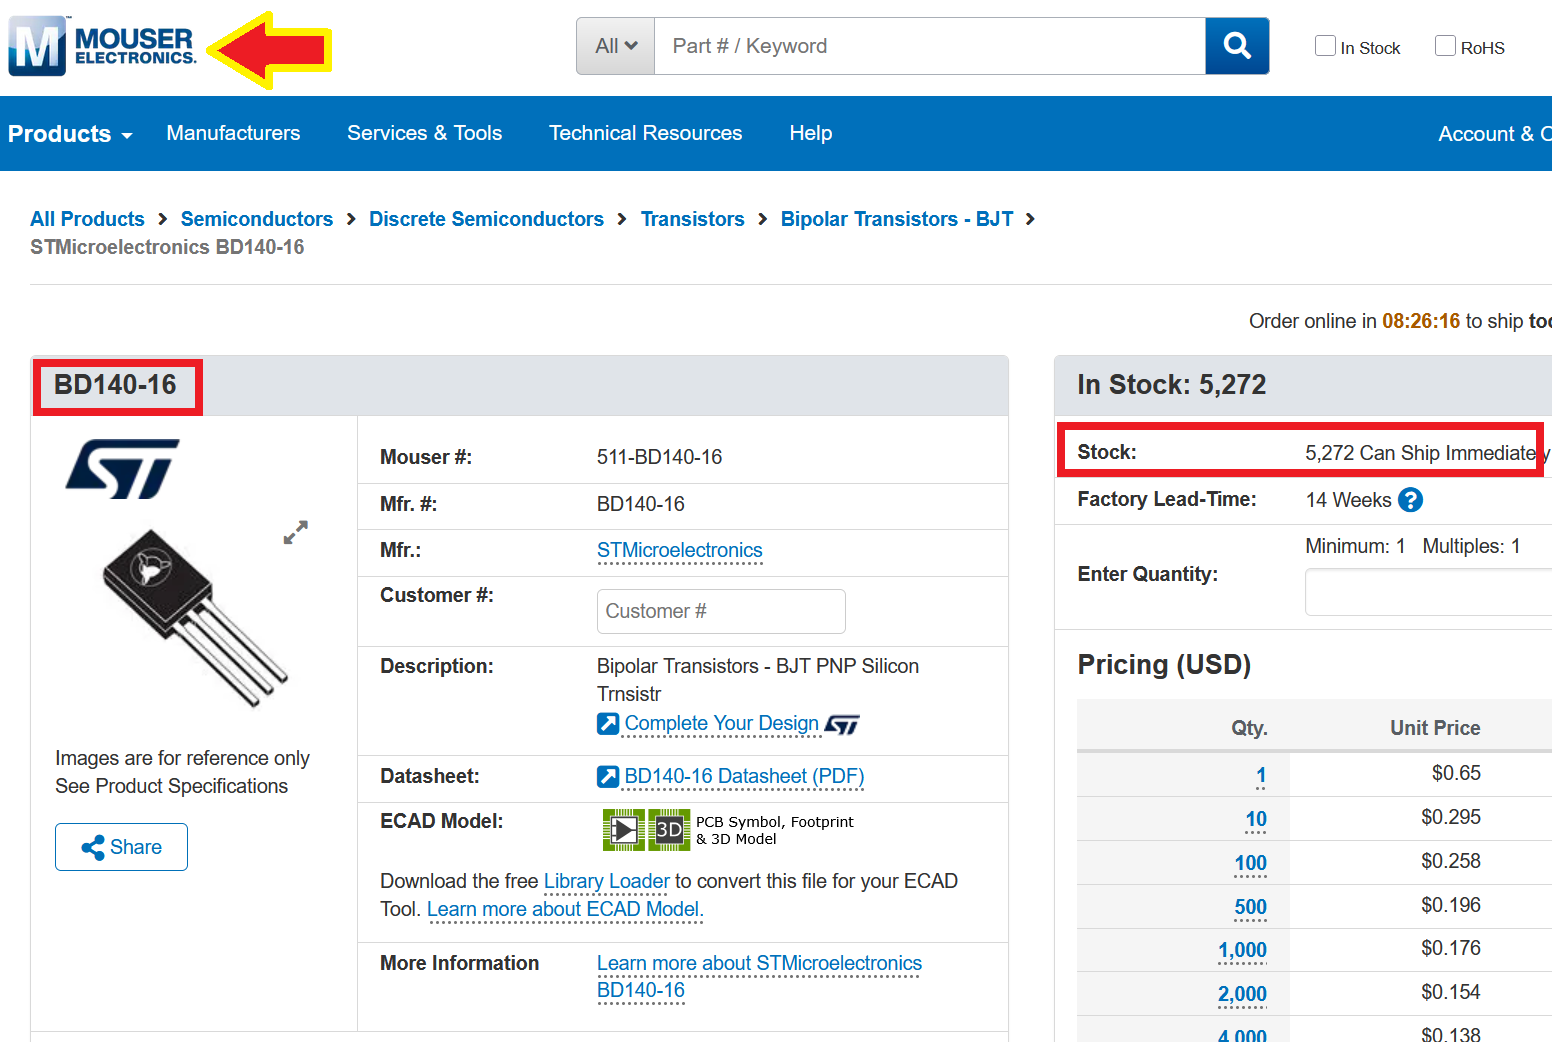This screenshot has width=1552, height=1042.
Task: Open the Account menu in the navigation bar
Action: (x=1494, y=134)
